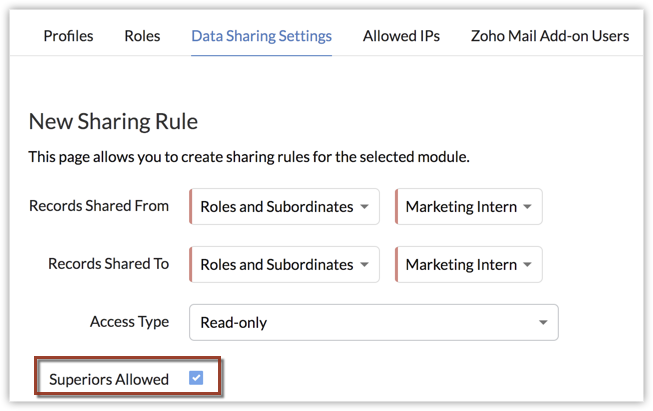Click the Records Shared From label
The width and height of the screenshot is (653, 411).
pyautogui.click(x=99, y=206)
